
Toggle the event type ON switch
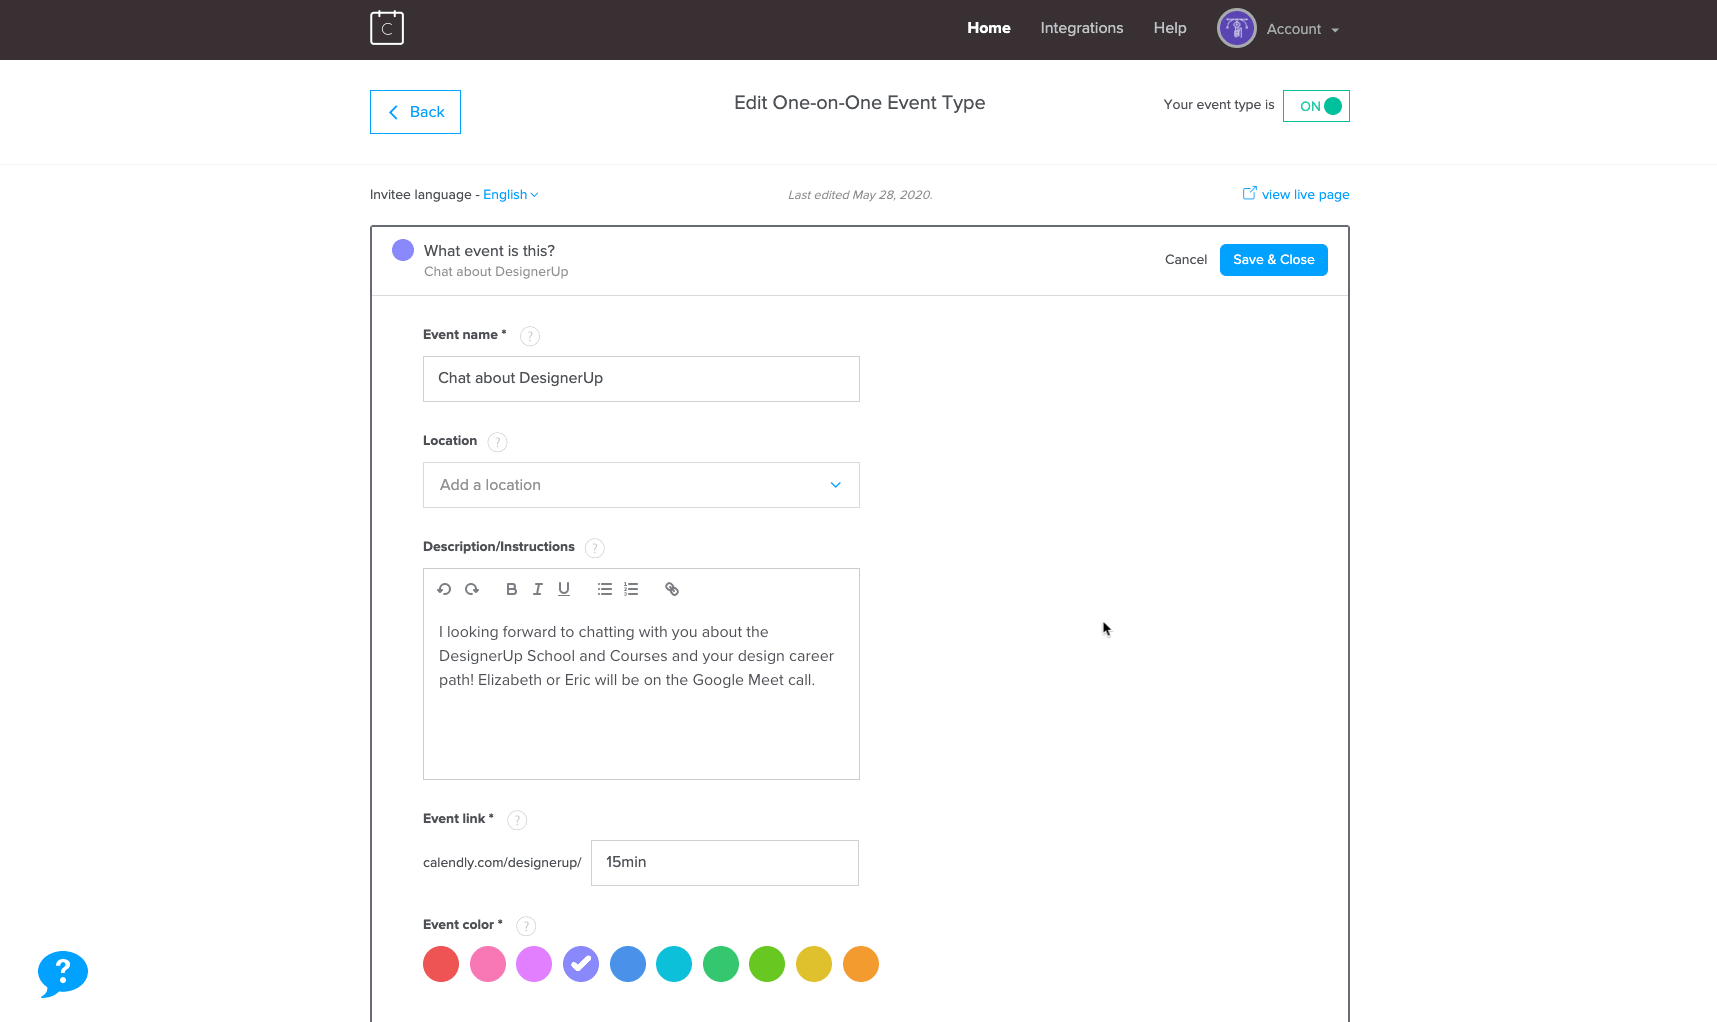point(1316,106)
